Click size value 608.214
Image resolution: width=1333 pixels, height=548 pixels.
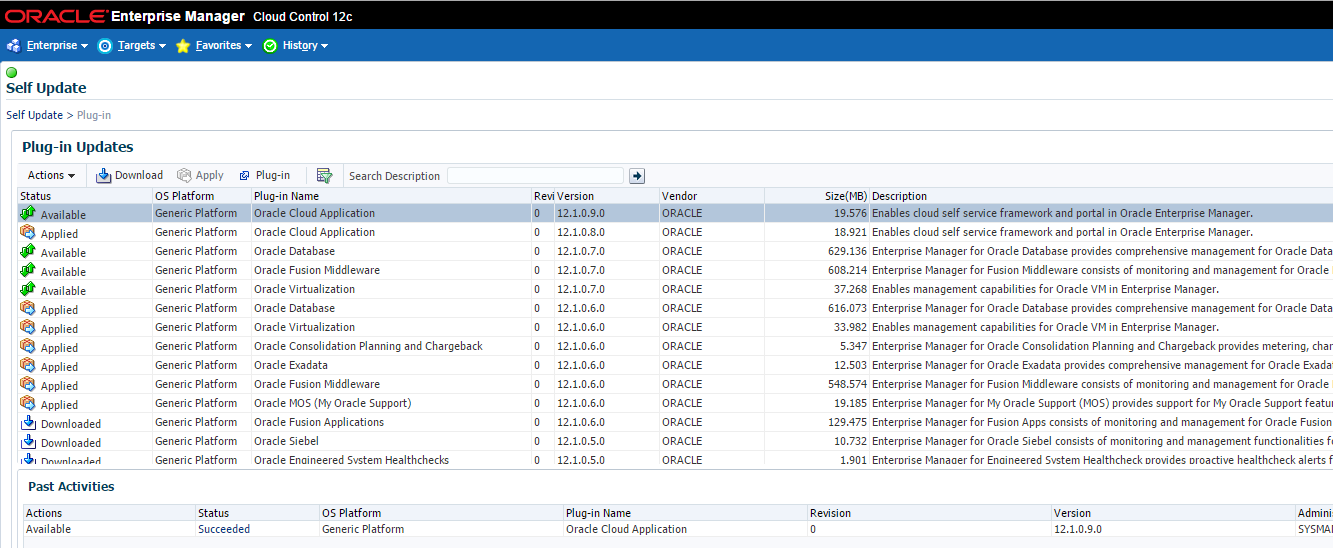pos(848,270)
